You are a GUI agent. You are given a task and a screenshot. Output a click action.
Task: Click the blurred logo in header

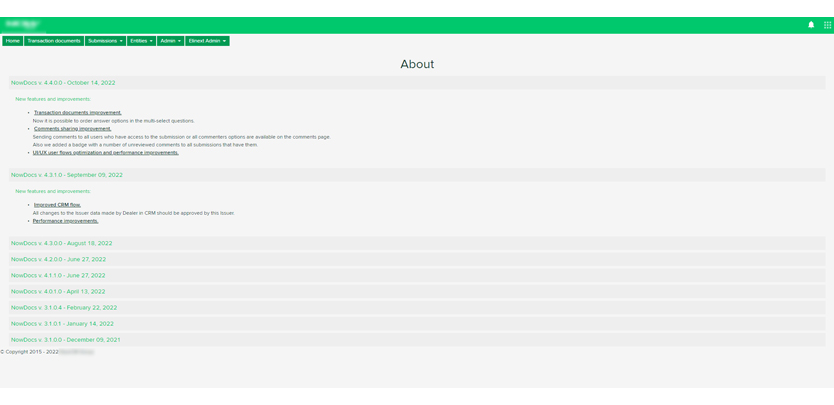22,24
